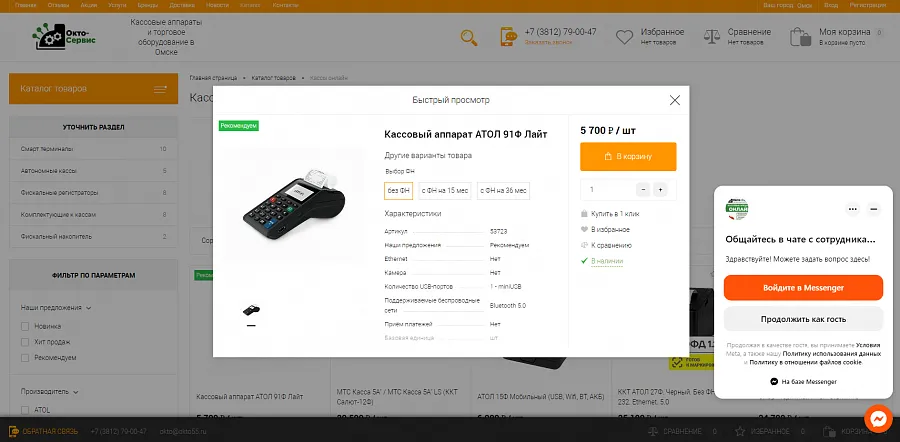The height and width of the screenshot is (442, 900).
Task: Select 'с ФН на 36 мес' variant
Action: [x=503, y=191]
